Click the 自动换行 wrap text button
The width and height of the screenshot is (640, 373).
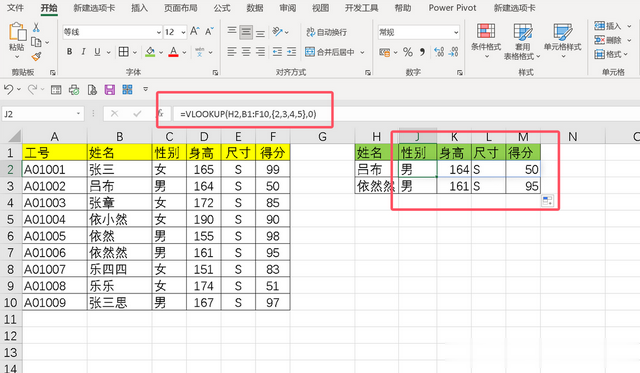pyautogui.click(x=327, y=32)
